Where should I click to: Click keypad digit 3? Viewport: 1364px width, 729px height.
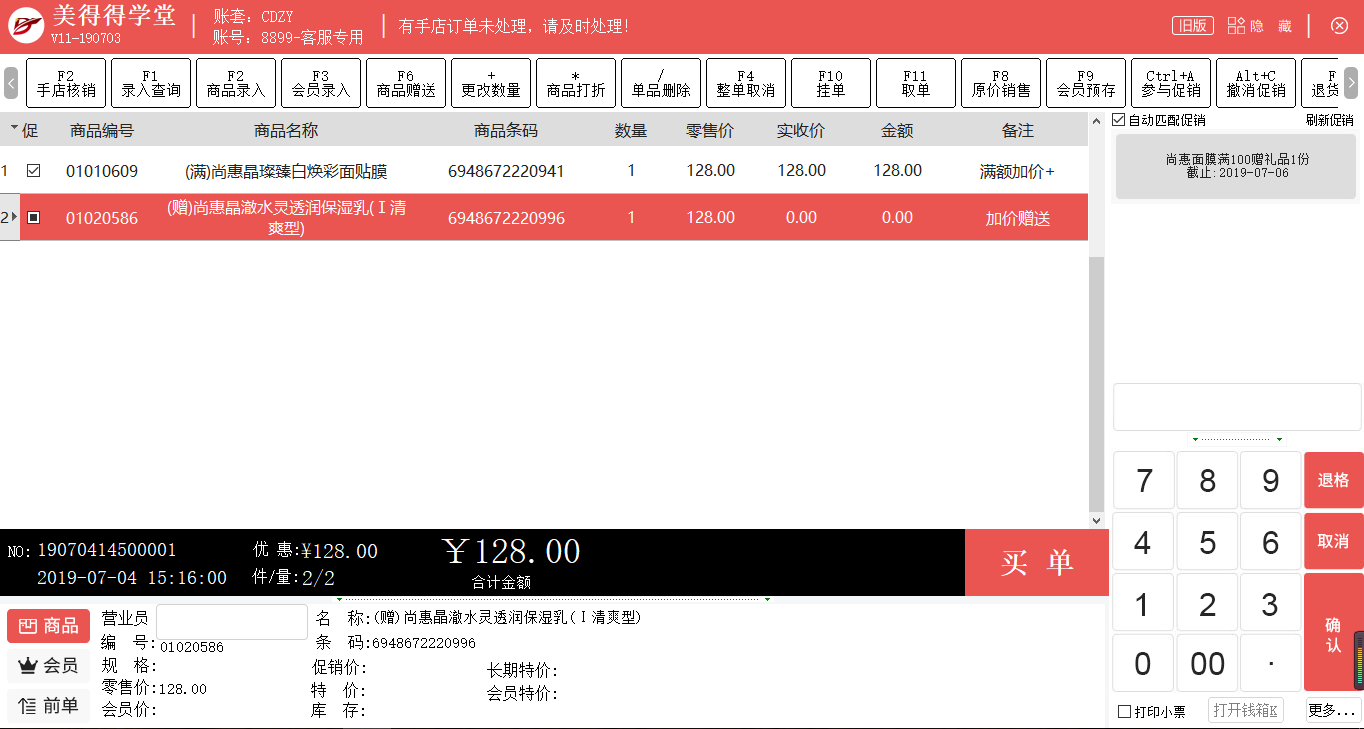1270,603
